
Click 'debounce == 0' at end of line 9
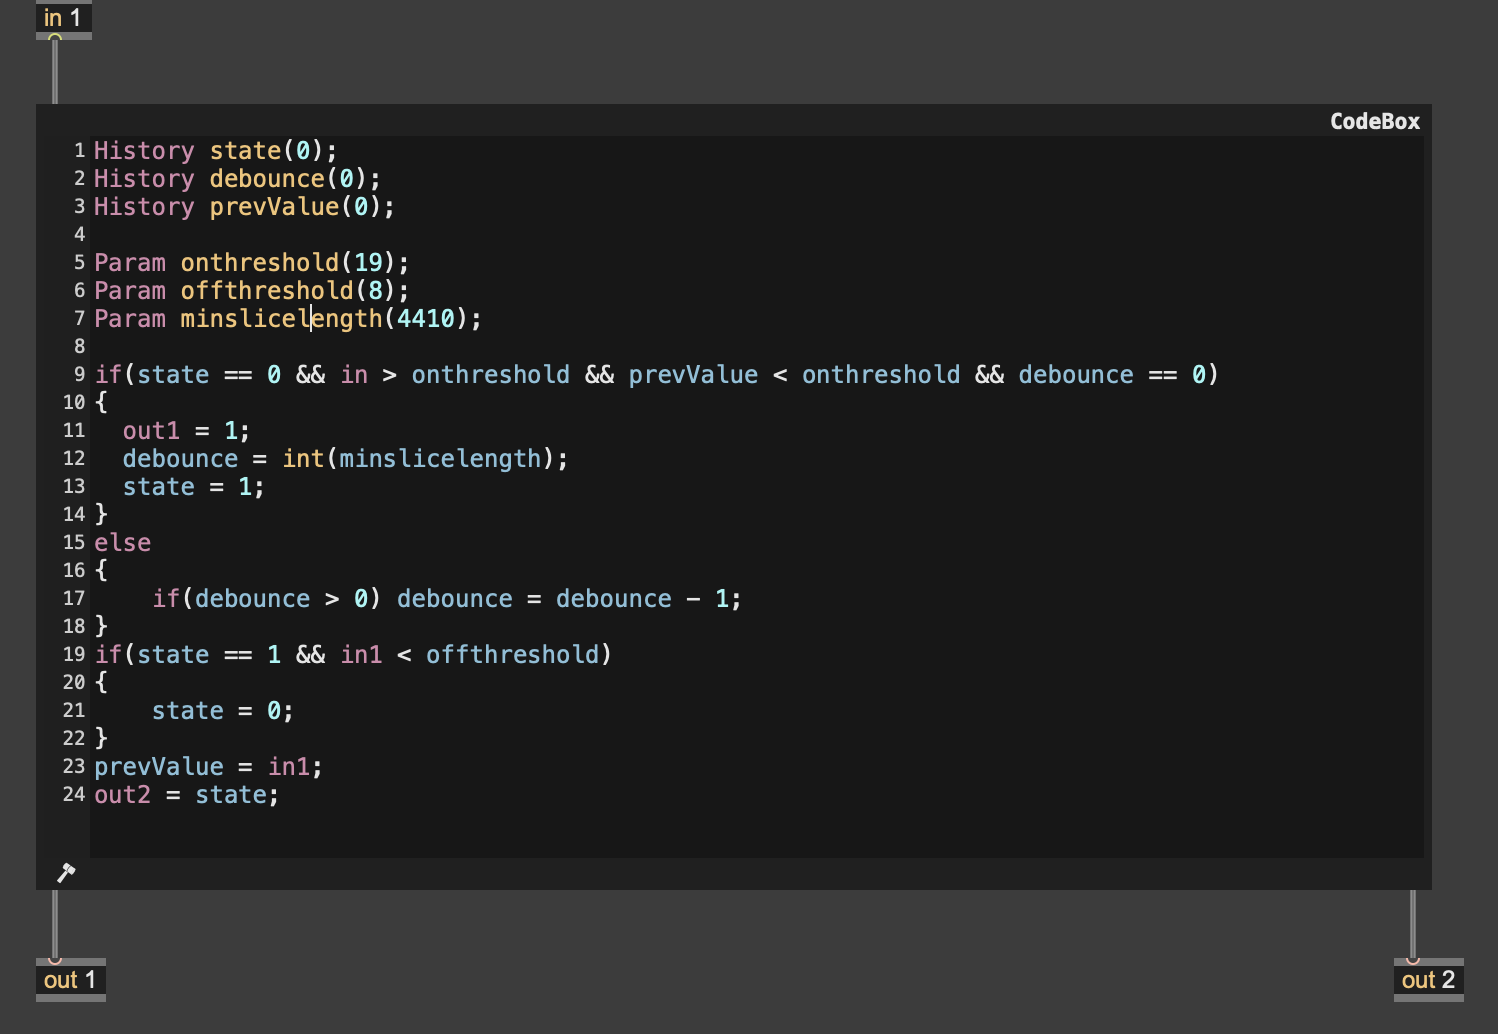pyautogui.click(x=1112, y=375)
